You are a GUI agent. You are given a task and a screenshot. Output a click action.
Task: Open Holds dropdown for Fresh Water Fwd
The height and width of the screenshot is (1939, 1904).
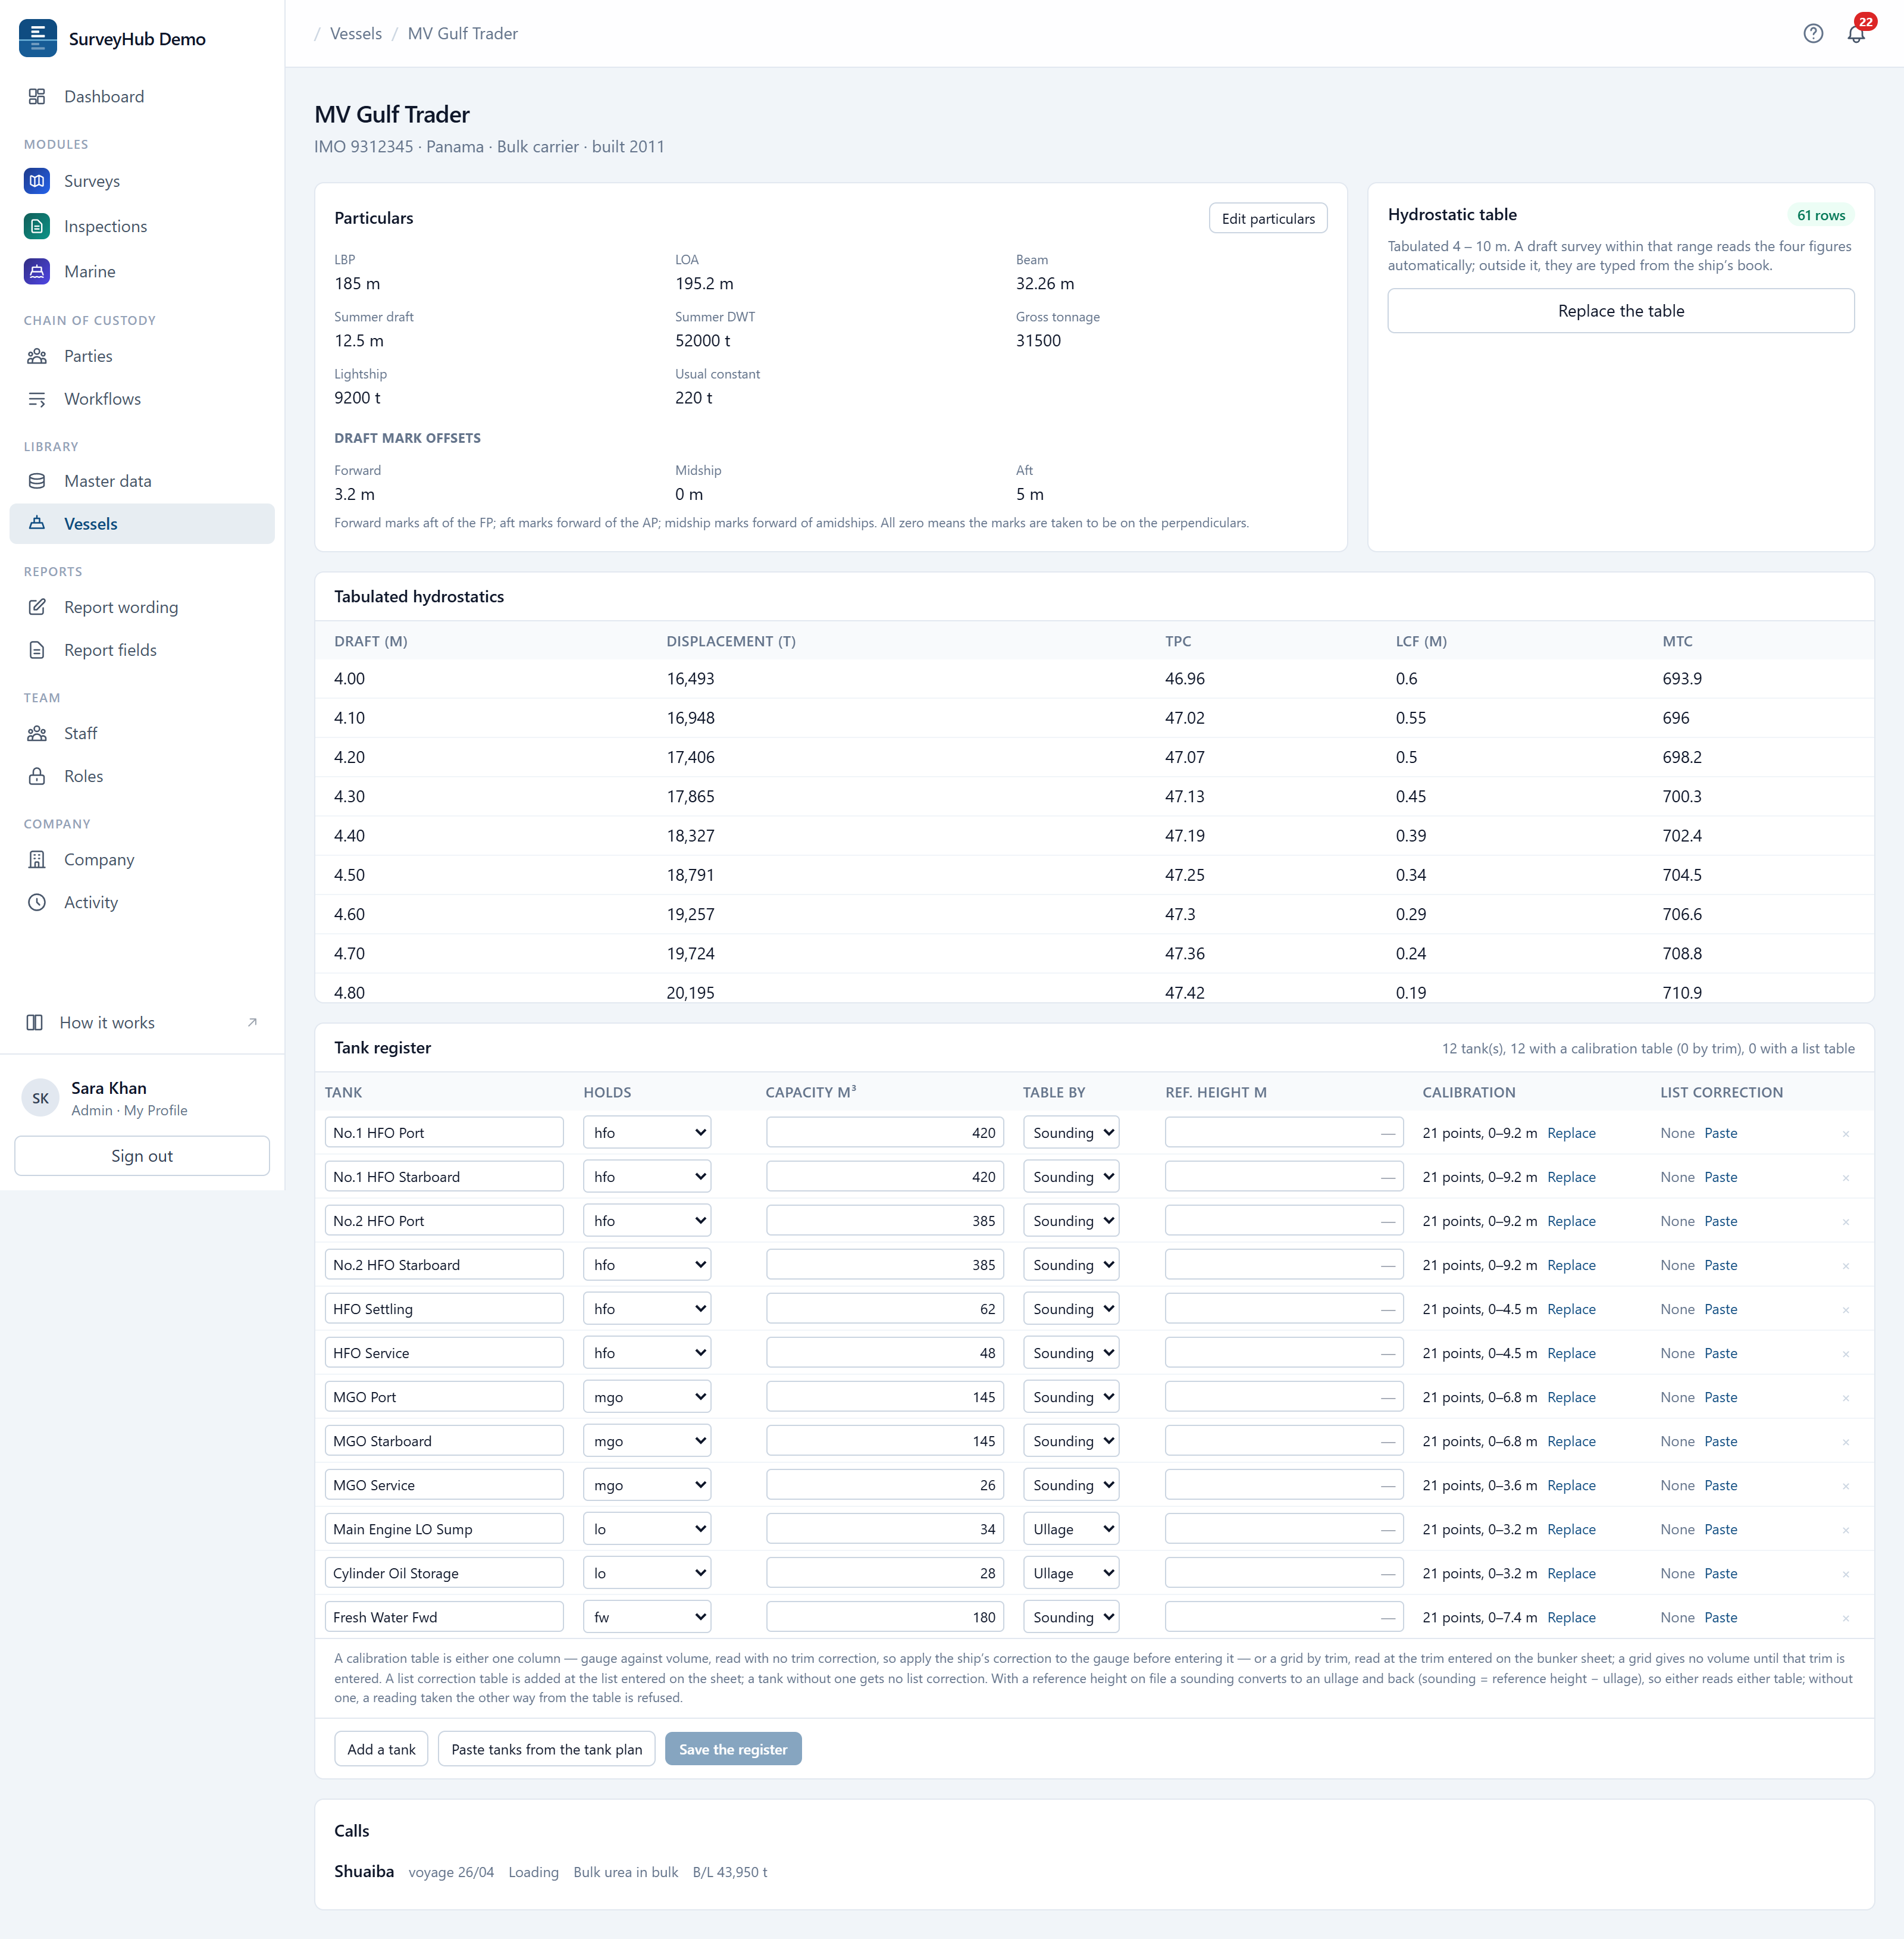point(647,1617)
